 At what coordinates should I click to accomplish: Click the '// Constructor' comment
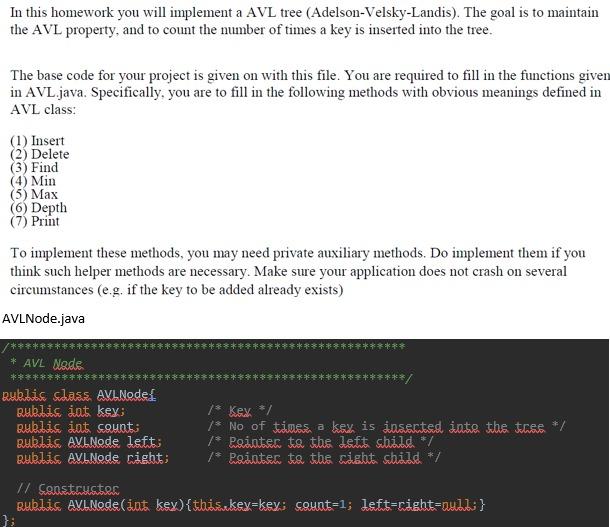(68, 488)
